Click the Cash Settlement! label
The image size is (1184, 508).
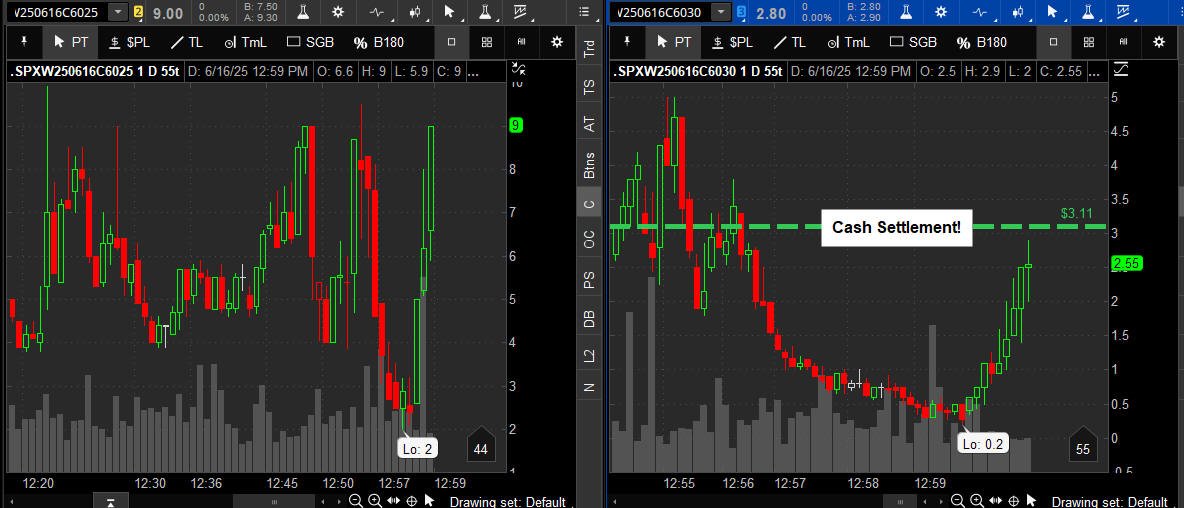(x=896, y=227)
